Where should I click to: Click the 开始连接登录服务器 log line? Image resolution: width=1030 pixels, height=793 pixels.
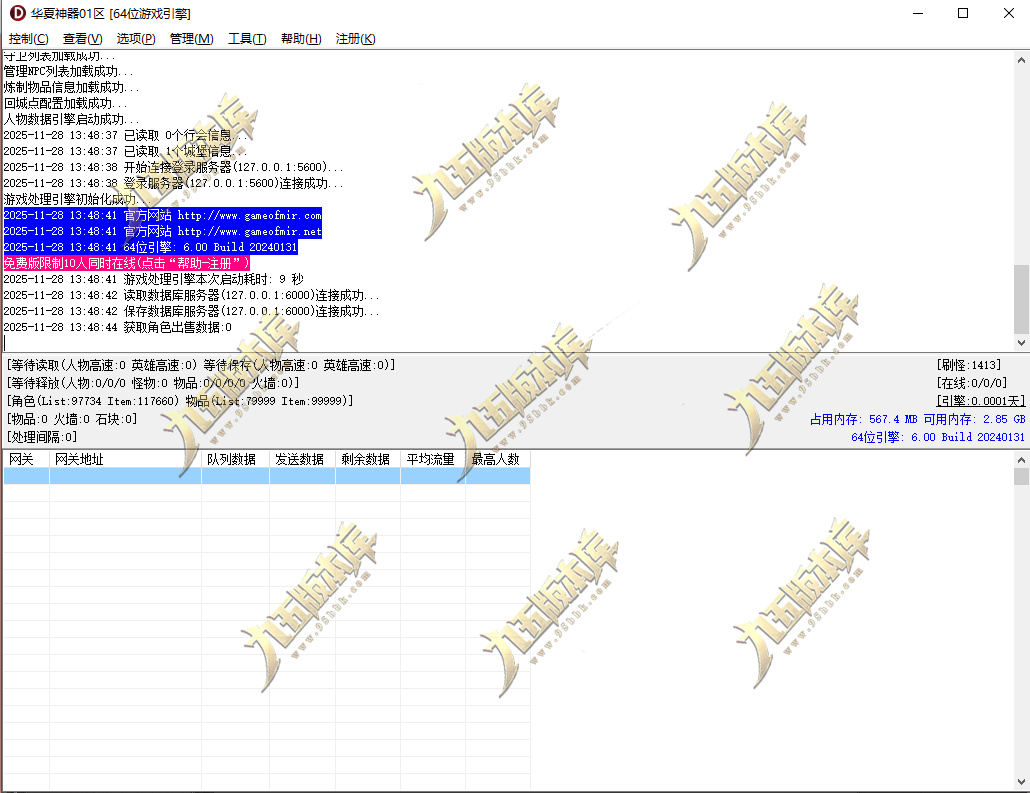[x=173, y=167]
